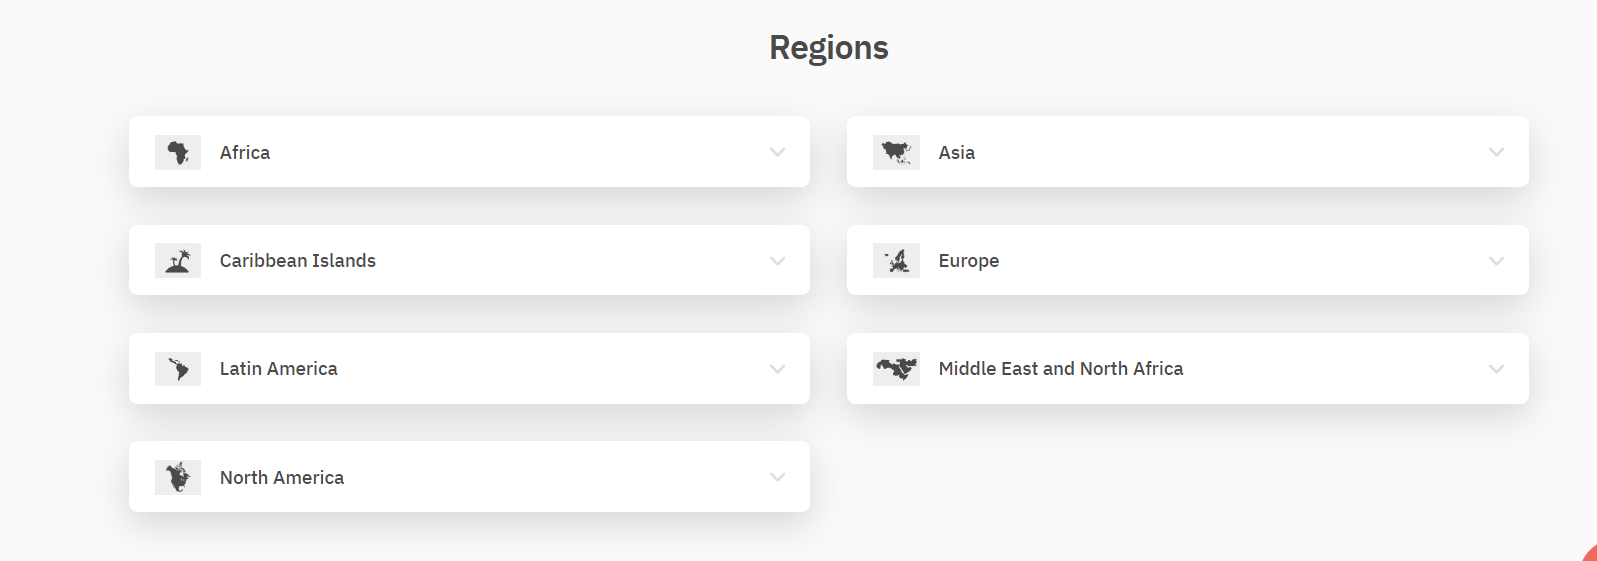Viewport: 1597px width, 561px height.
Task: Click the Regions heading
Action: click(x=829, y=48)
